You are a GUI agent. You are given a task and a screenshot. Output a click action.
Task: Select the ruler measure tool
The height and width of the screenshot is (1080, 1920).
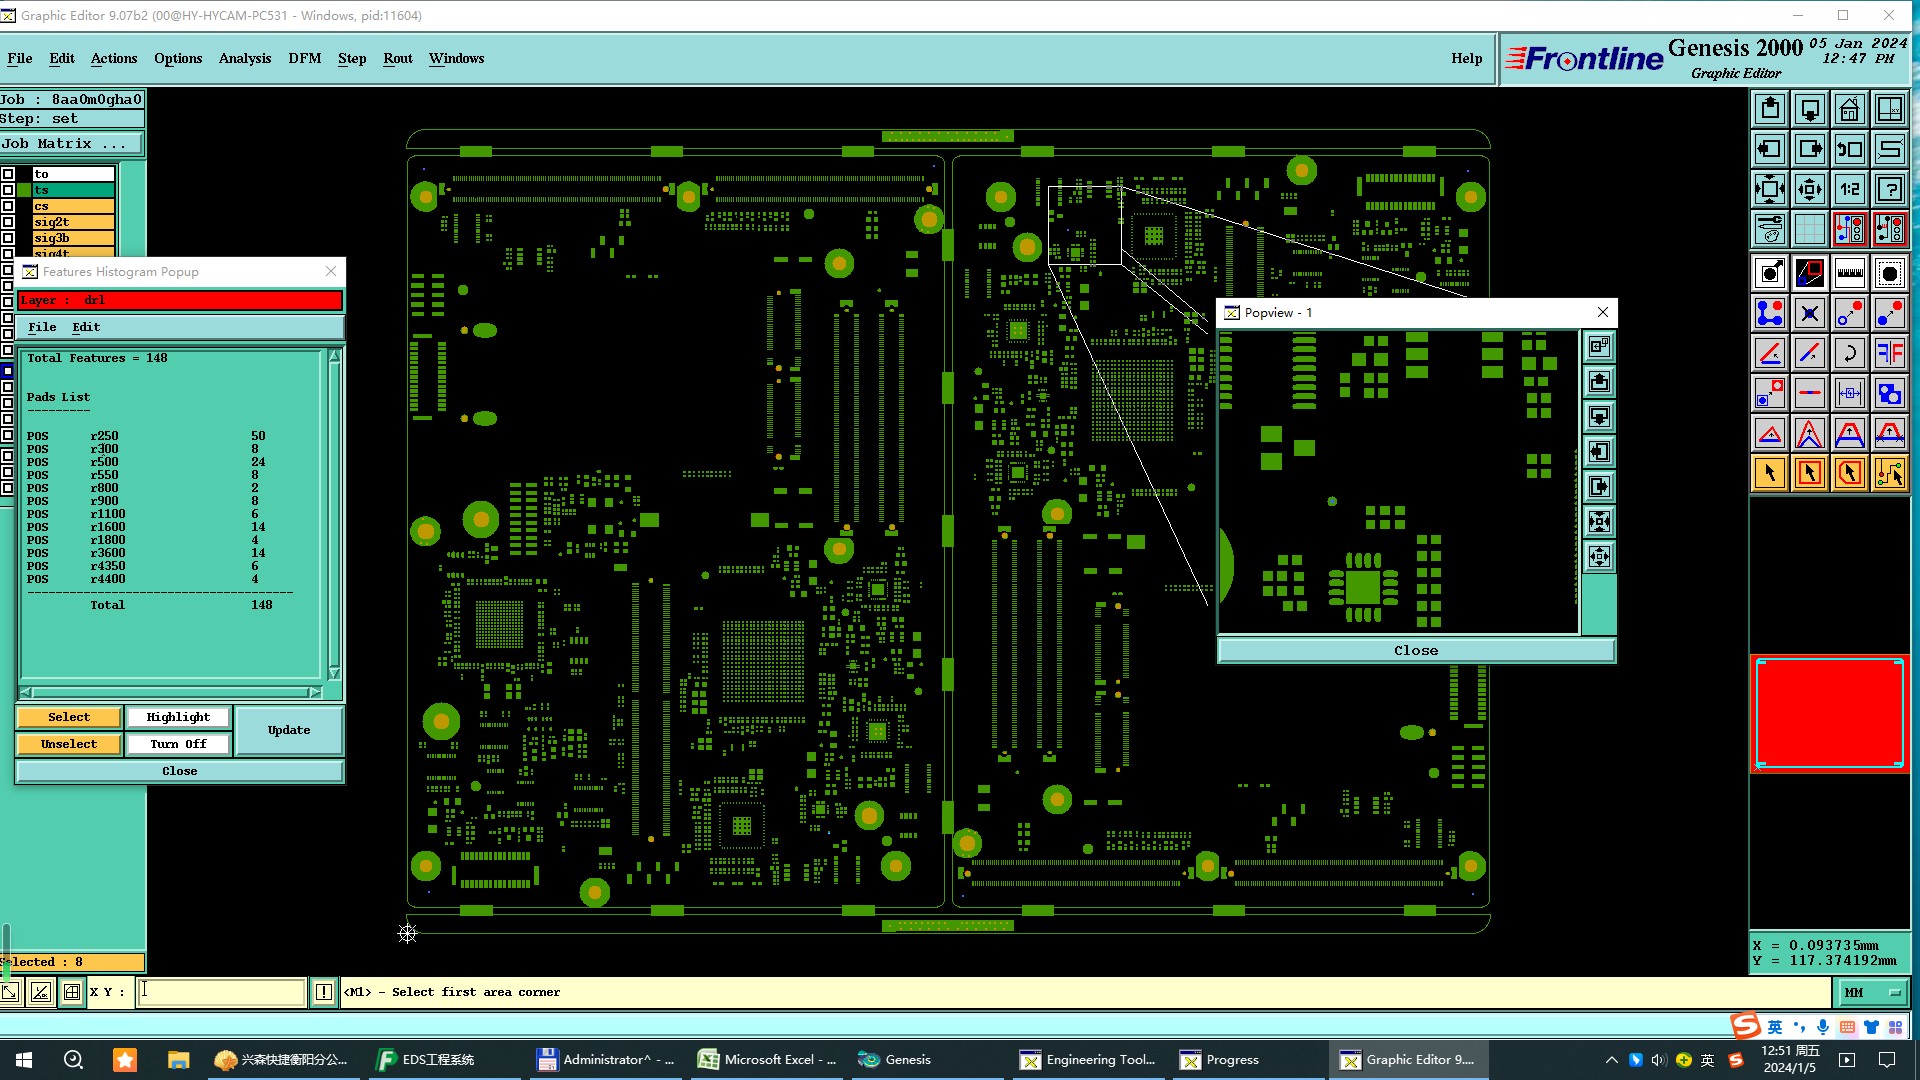click(x=1849, y=273)
